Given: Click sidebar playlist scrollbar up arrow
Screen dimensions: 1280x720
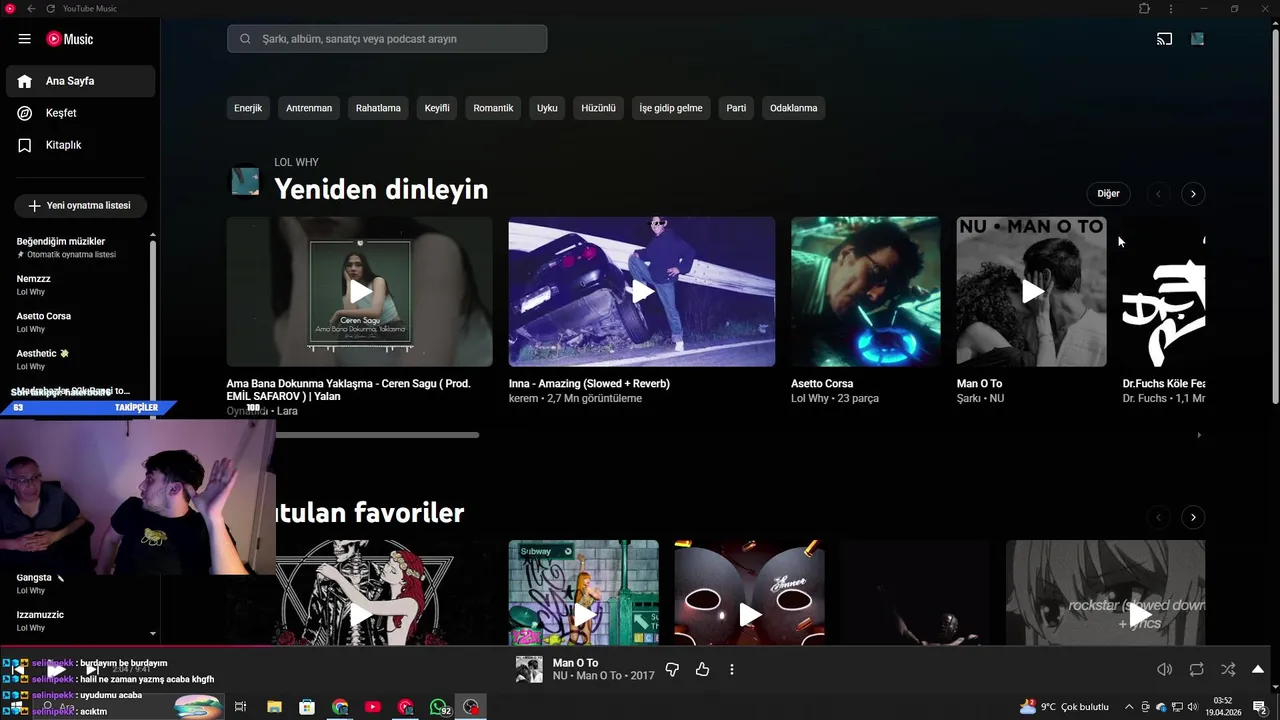Looking at the screenshot, I should [153, 234].
